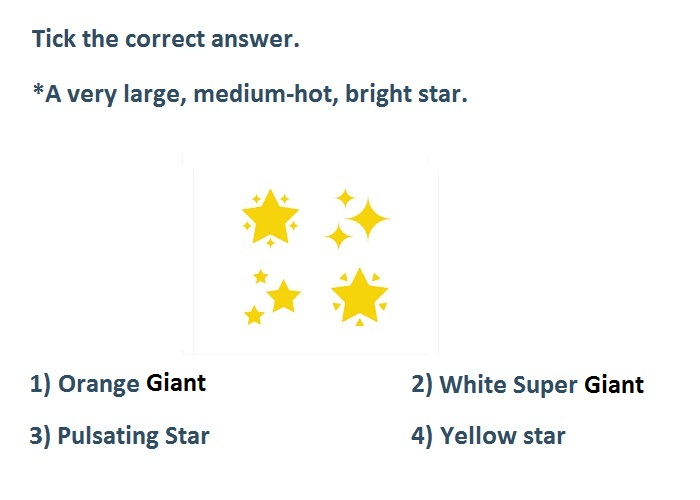Tick the Orange Giant answer
The image size is (700, 500).
(118, 384)
